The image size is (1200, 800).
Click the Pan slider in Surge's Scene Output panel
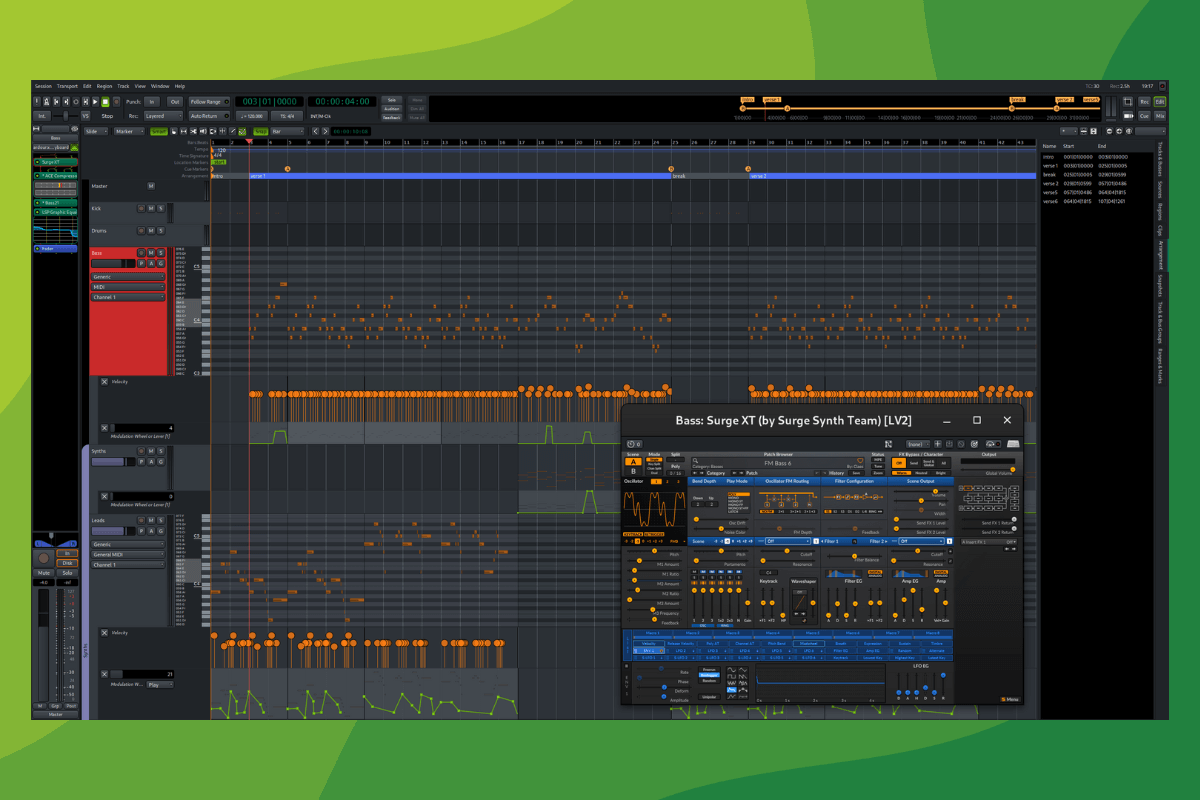point(920,501)
